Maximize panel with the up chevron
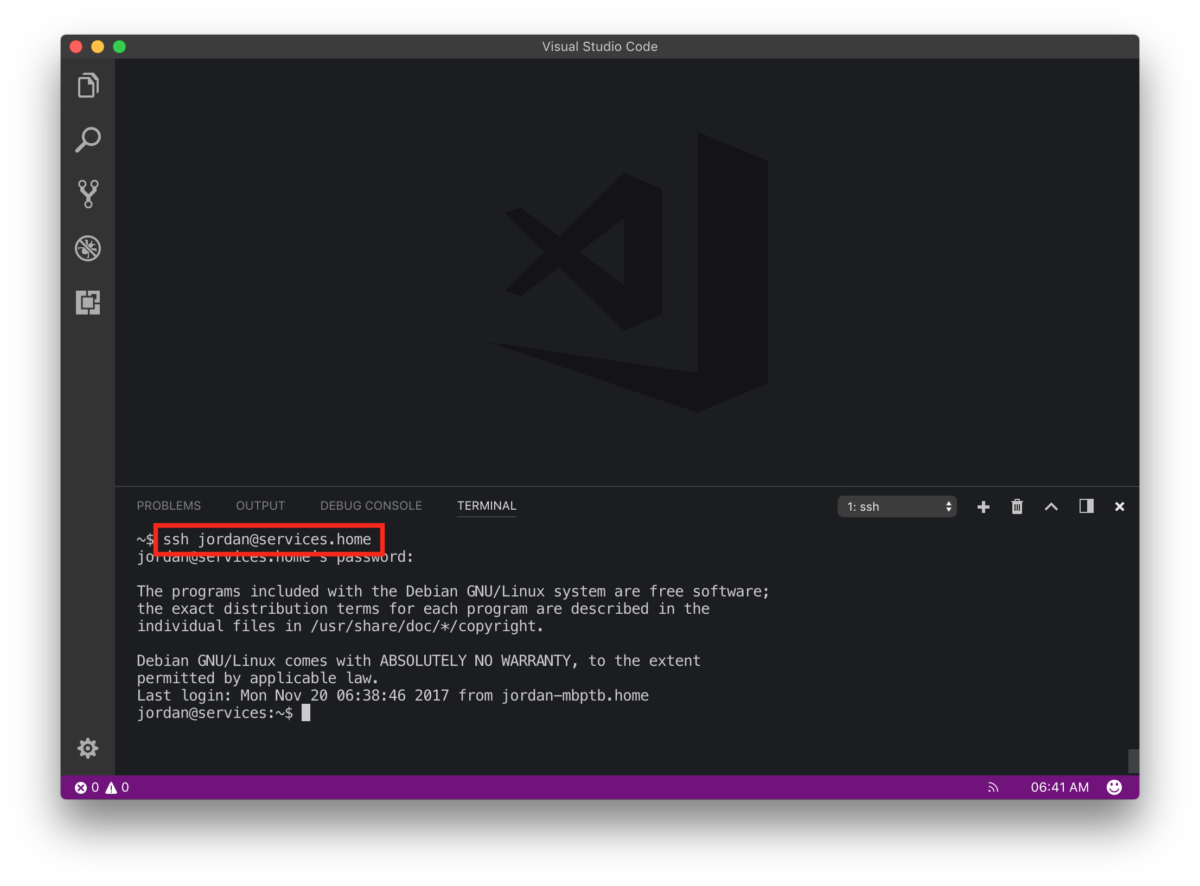This screenshot has width=1200, height=886. point(1051,507)
